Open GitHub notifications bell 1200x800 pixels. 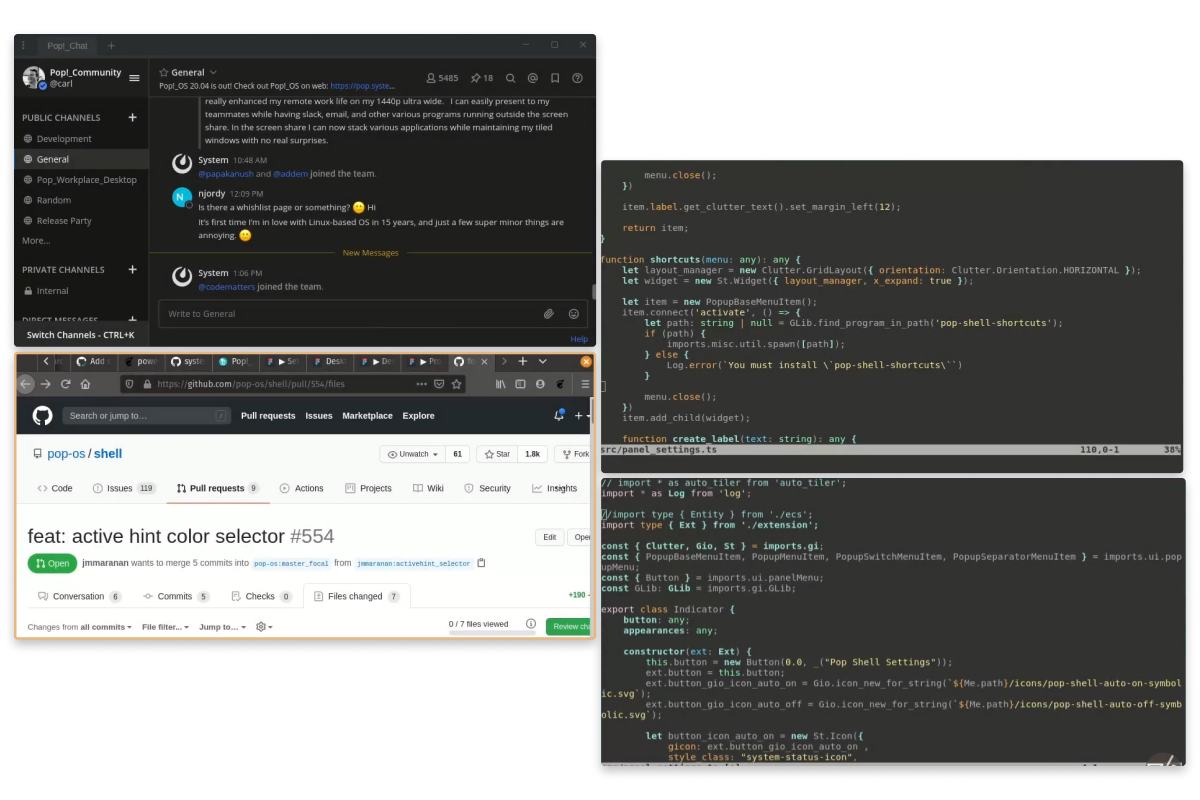559,416
